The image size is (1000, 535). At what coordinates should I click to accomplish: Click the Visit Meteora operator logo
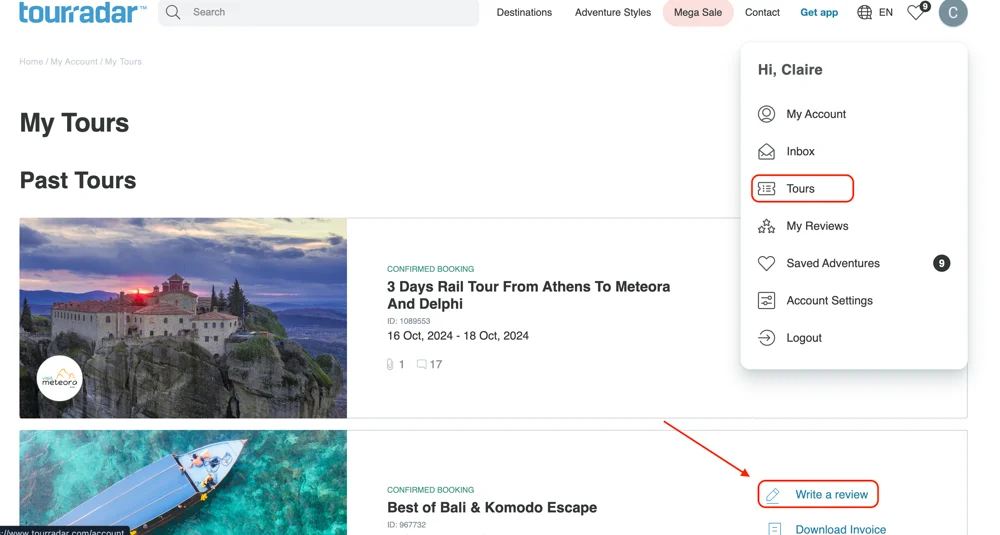click(x=59, y=378)
